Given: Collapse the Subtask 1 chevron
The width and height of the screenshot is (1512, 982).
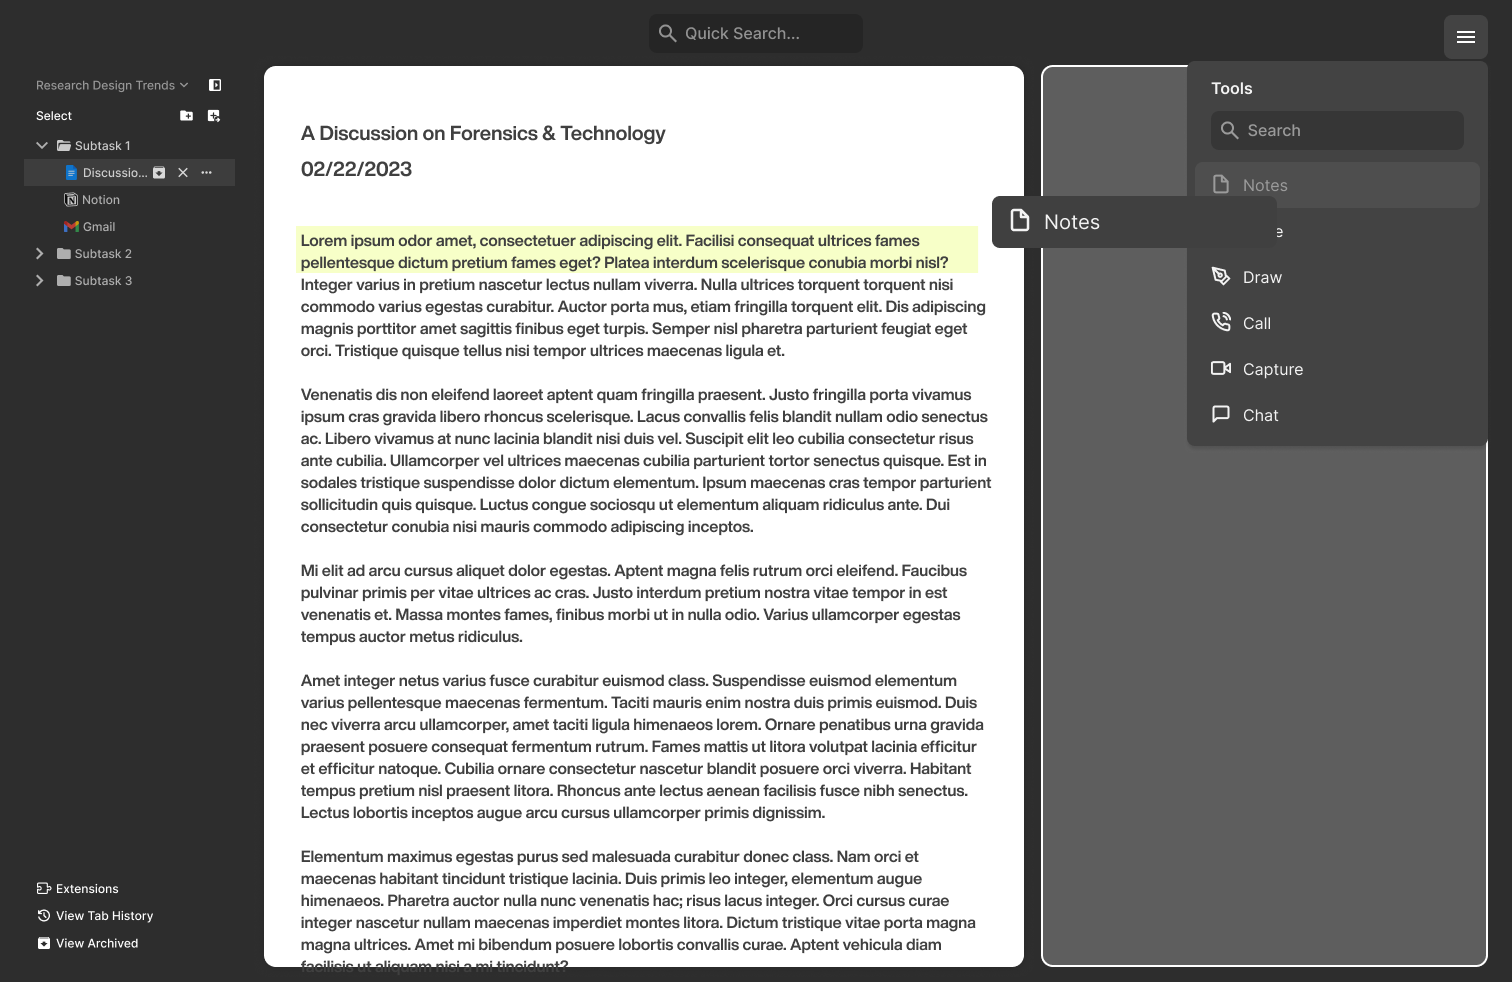Looking at the screenshot, I should [42, 146].
